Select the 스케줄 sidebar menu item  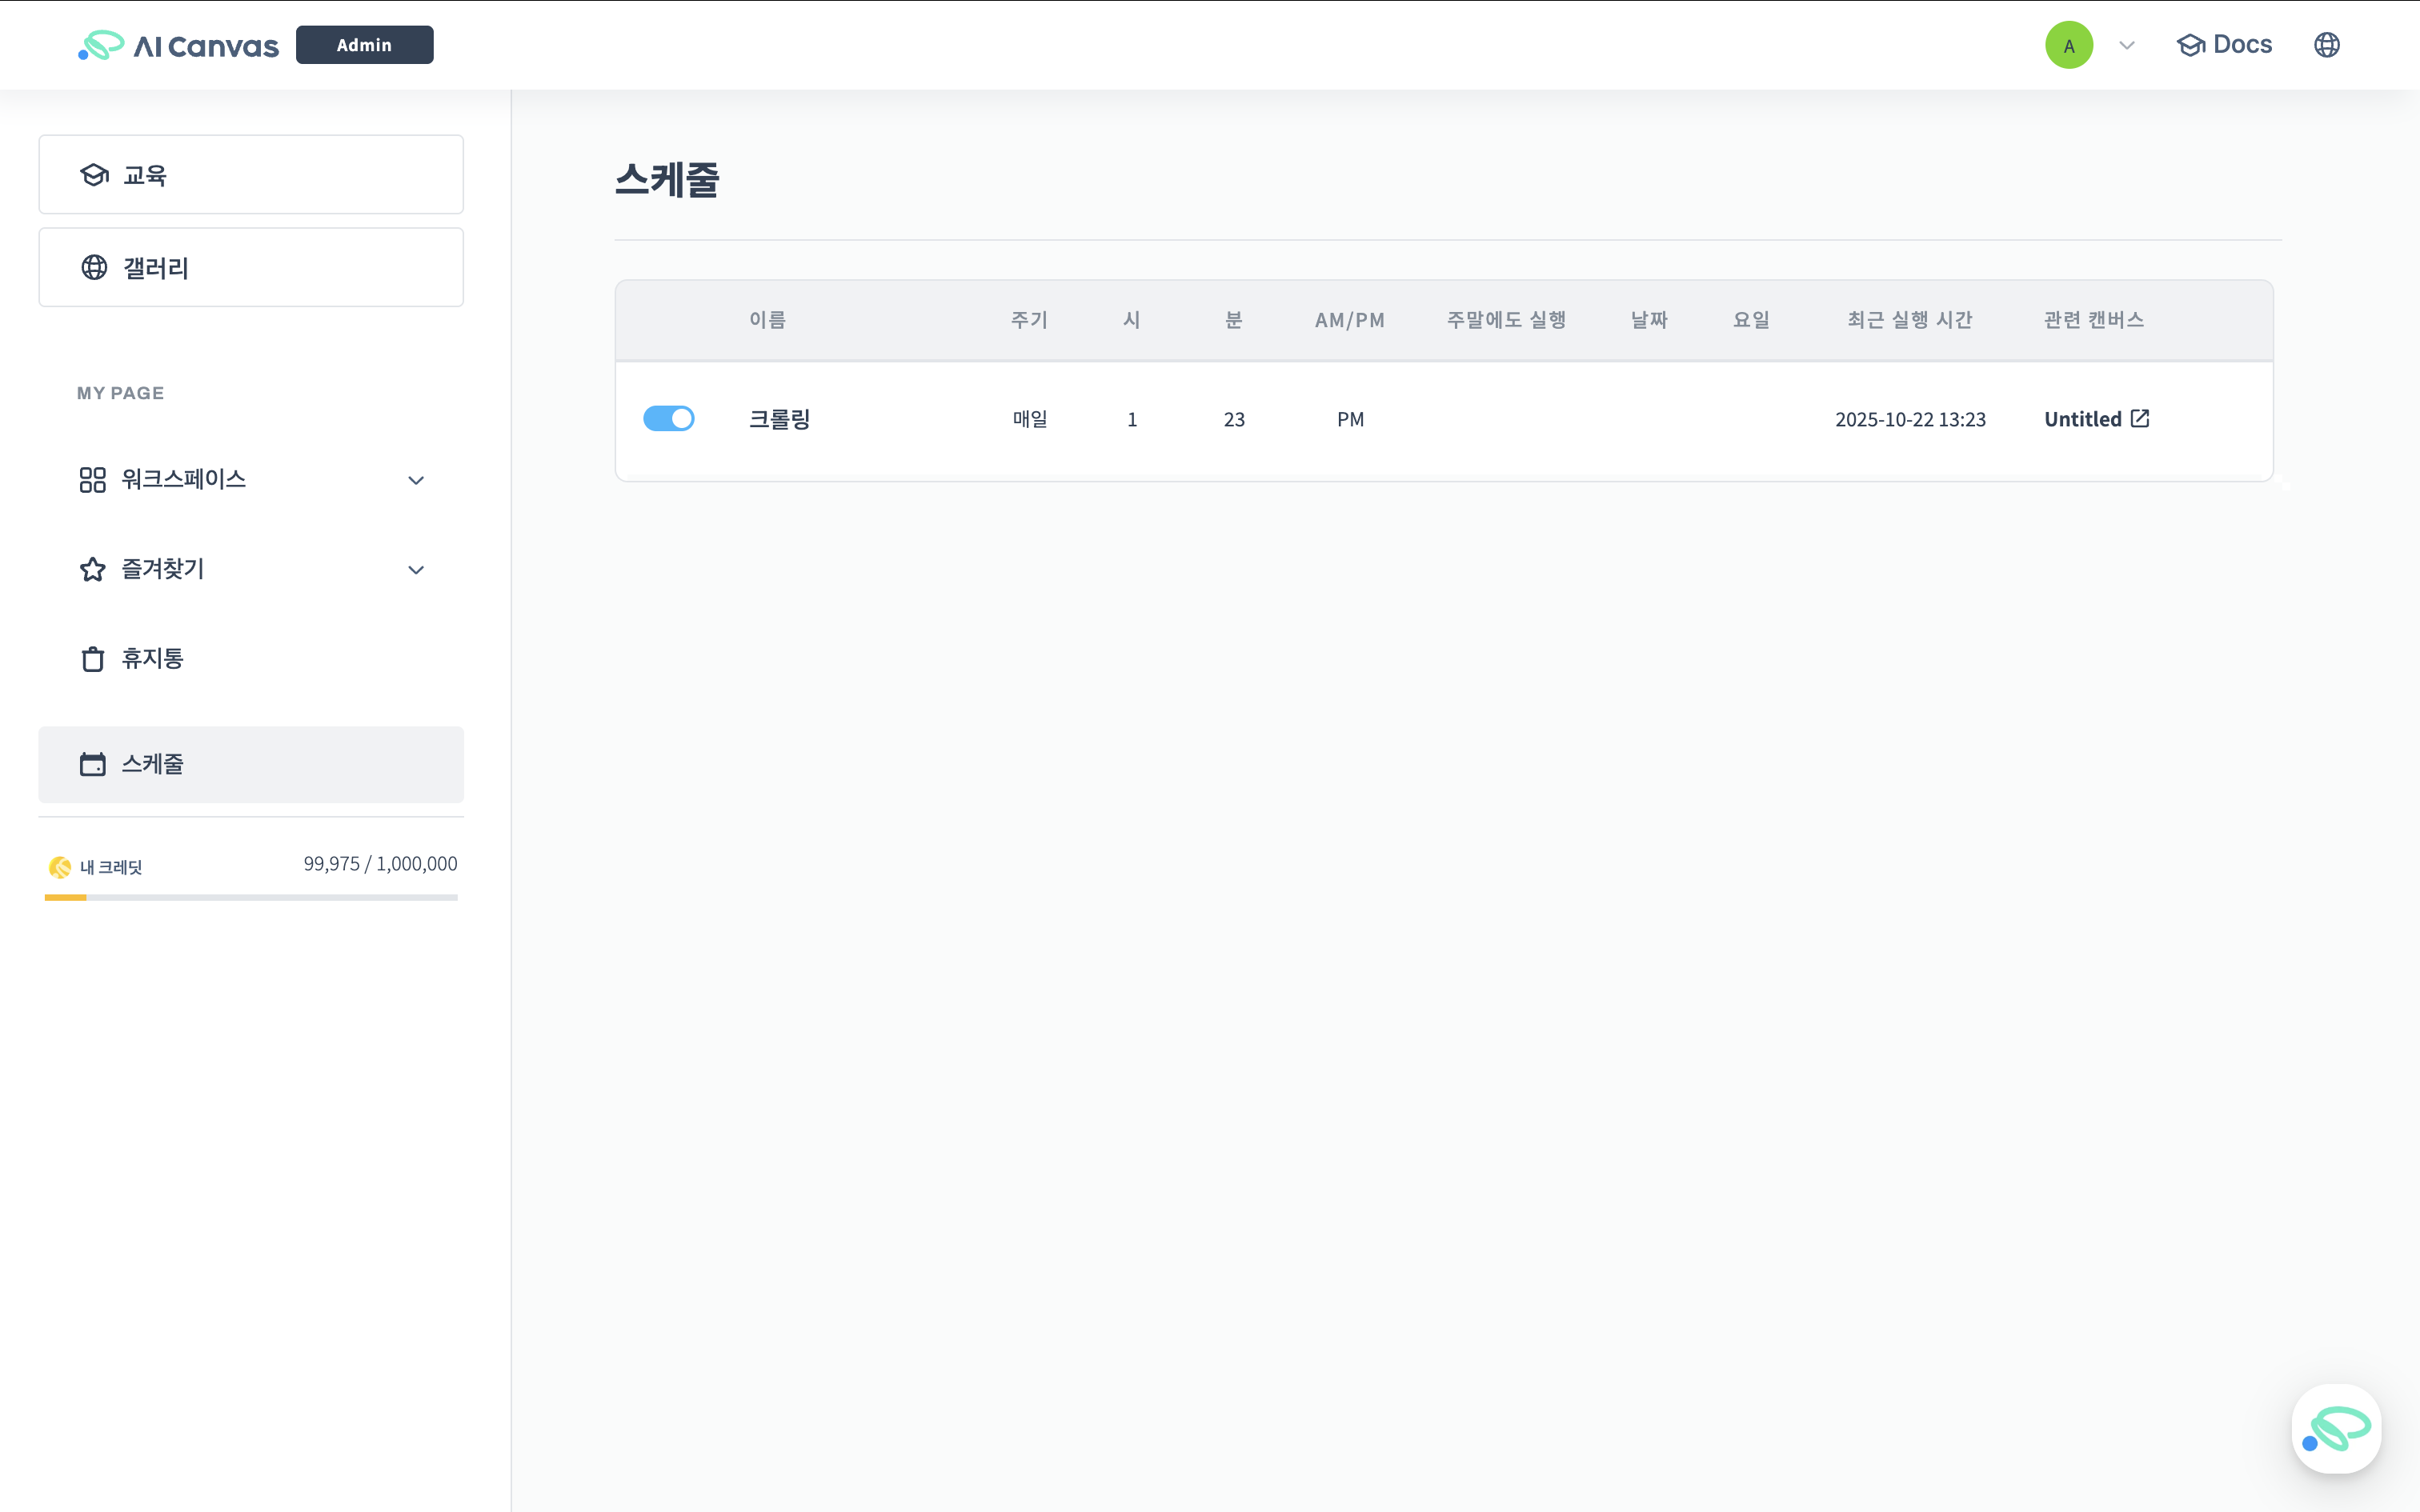click(250, 764)
